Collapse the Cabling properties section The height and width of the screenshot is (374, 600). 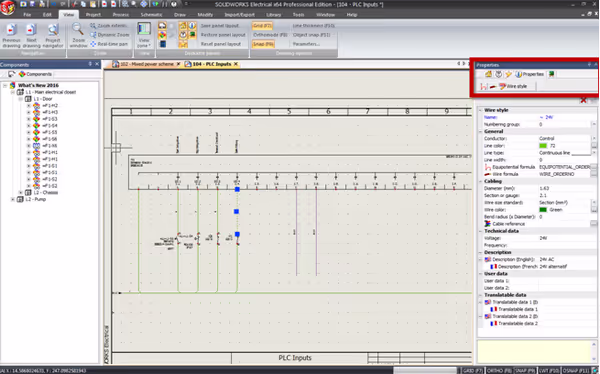coord(481,181)
